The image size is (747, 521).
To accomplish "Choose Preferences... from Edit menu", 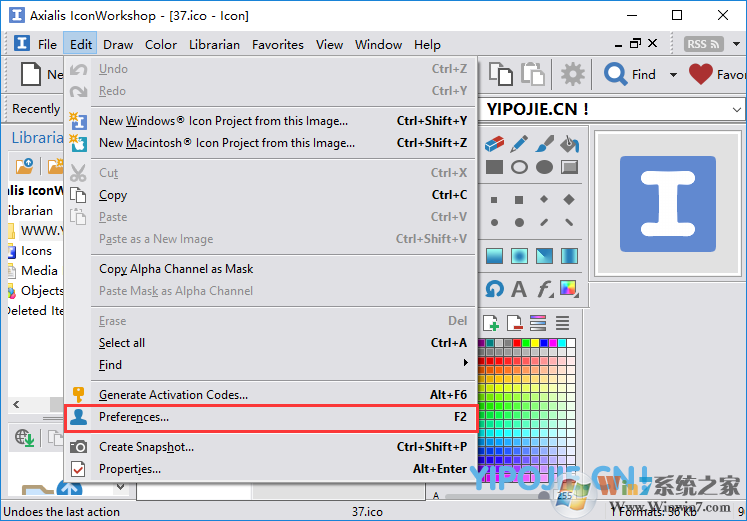I will tap(271, 417).
